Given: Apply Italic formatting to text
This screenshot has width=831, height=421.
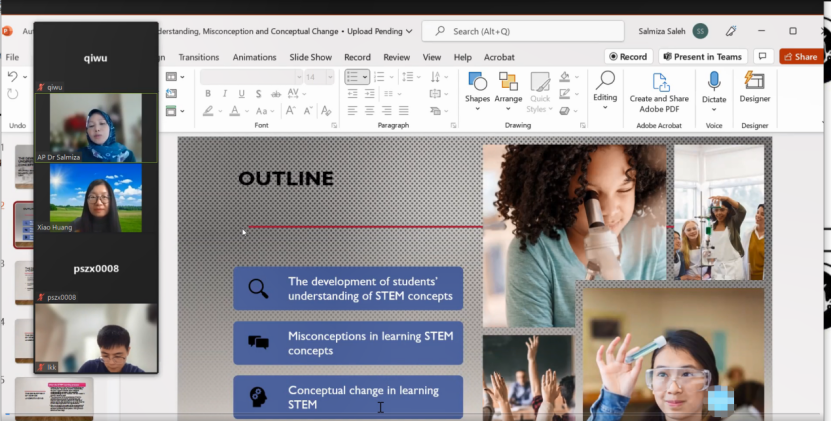Looking at the screenshot, I should click(223, 93).
